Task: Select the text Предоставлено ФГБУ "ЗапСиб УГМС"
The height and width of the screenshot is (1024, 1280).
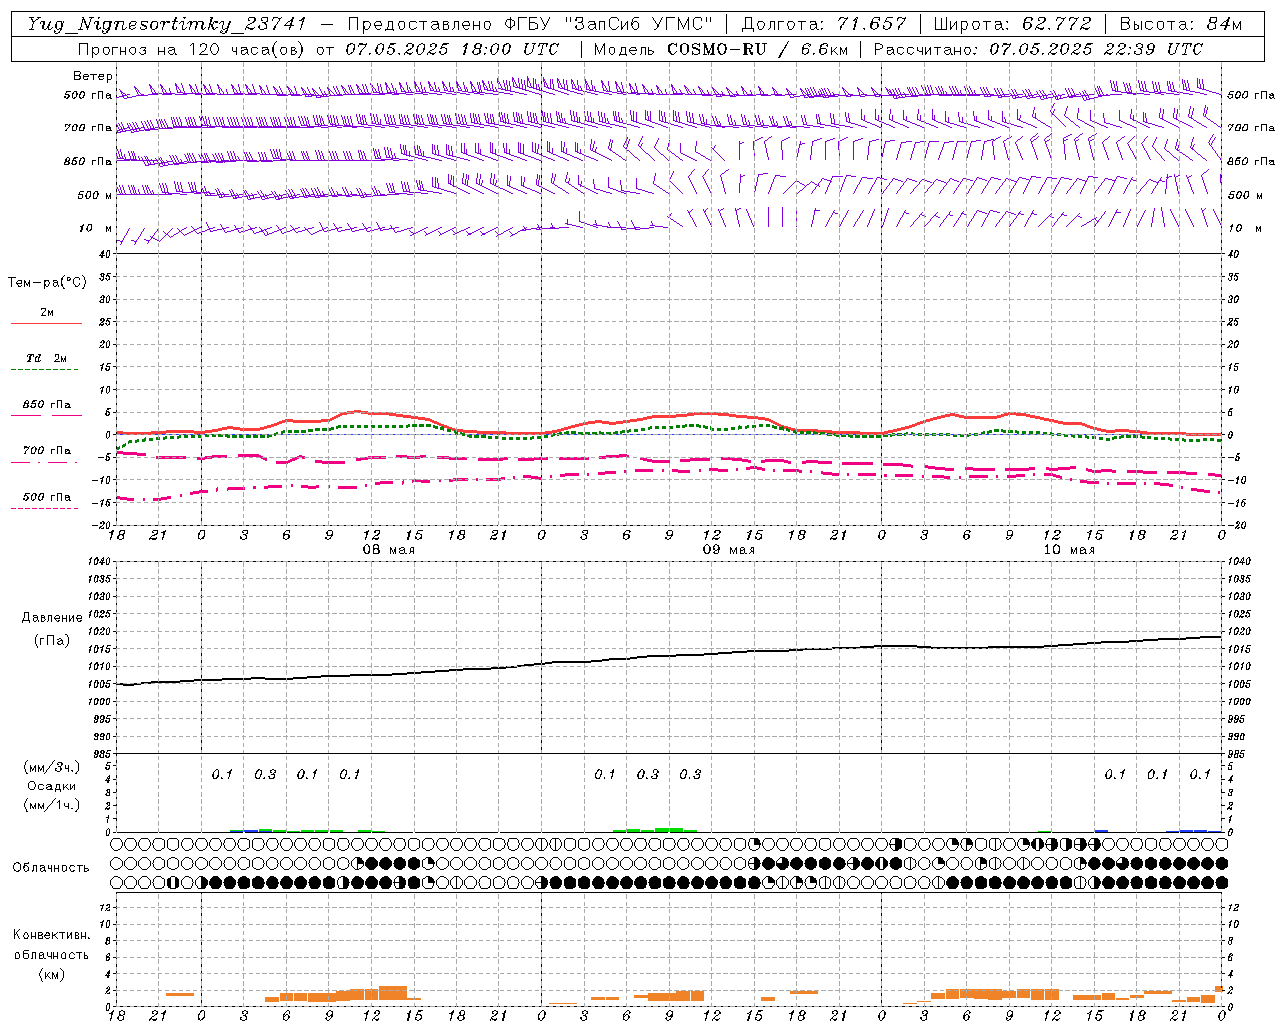Action: (x=529, y=24)
